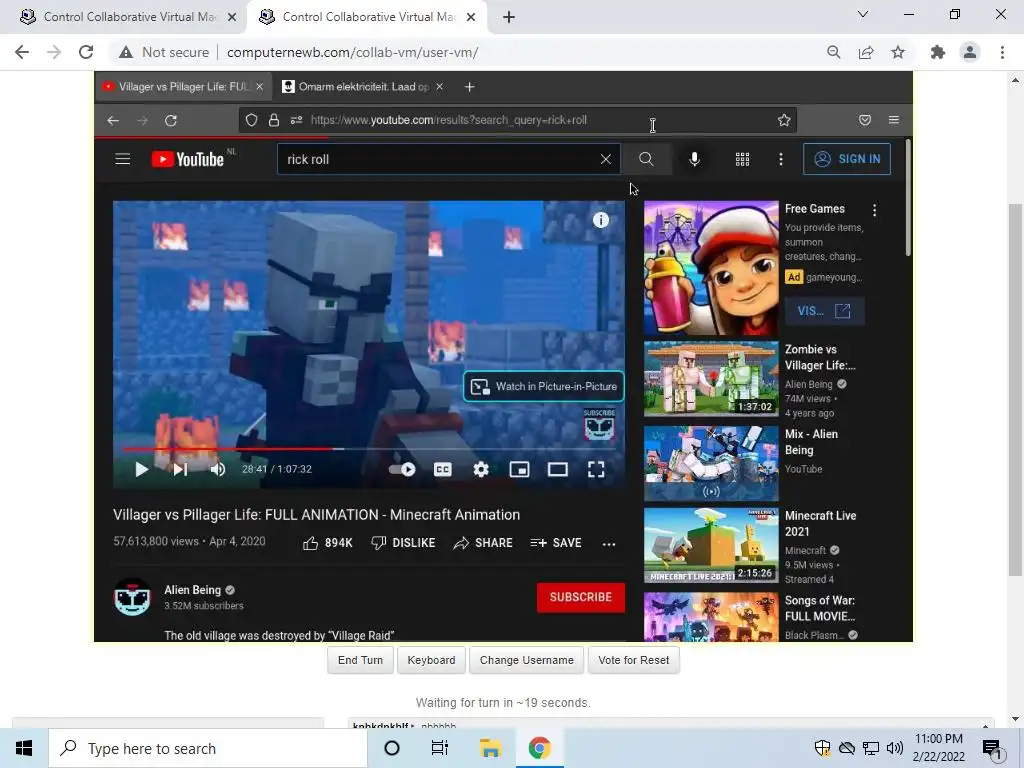This screenshot has height=768, width=1024.
Task: Show video info card icon
Action: 601,220
